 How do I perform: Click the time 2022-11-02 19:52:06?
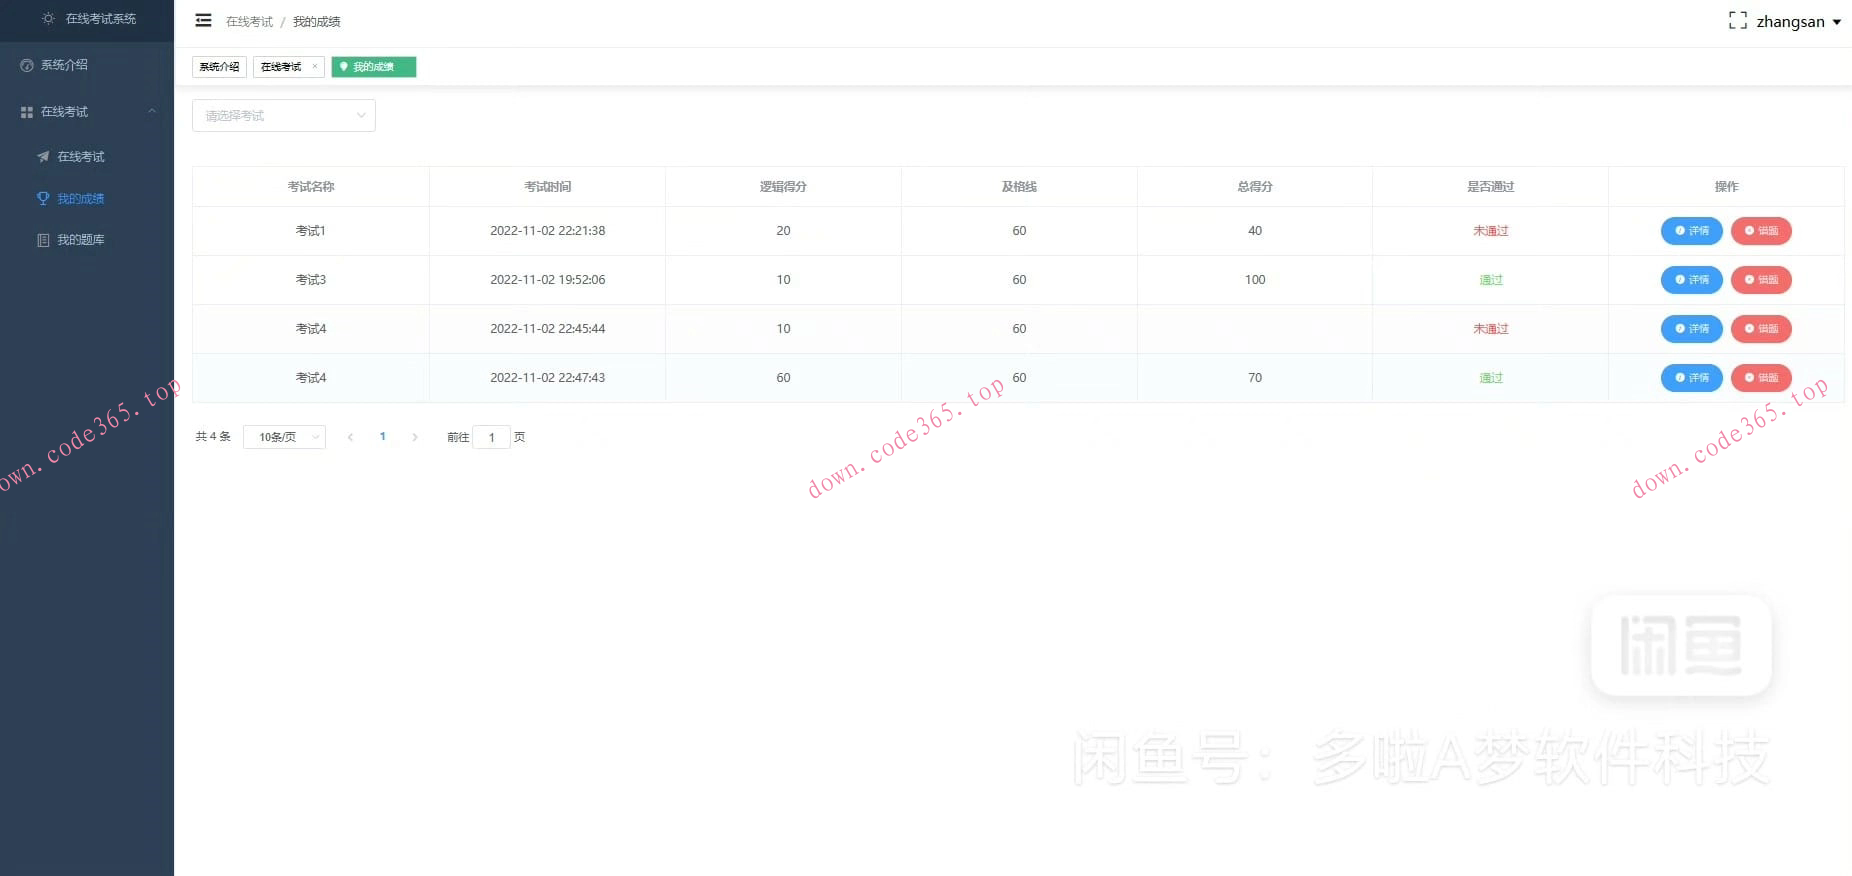pyautogui.click(x=547, y=280)
